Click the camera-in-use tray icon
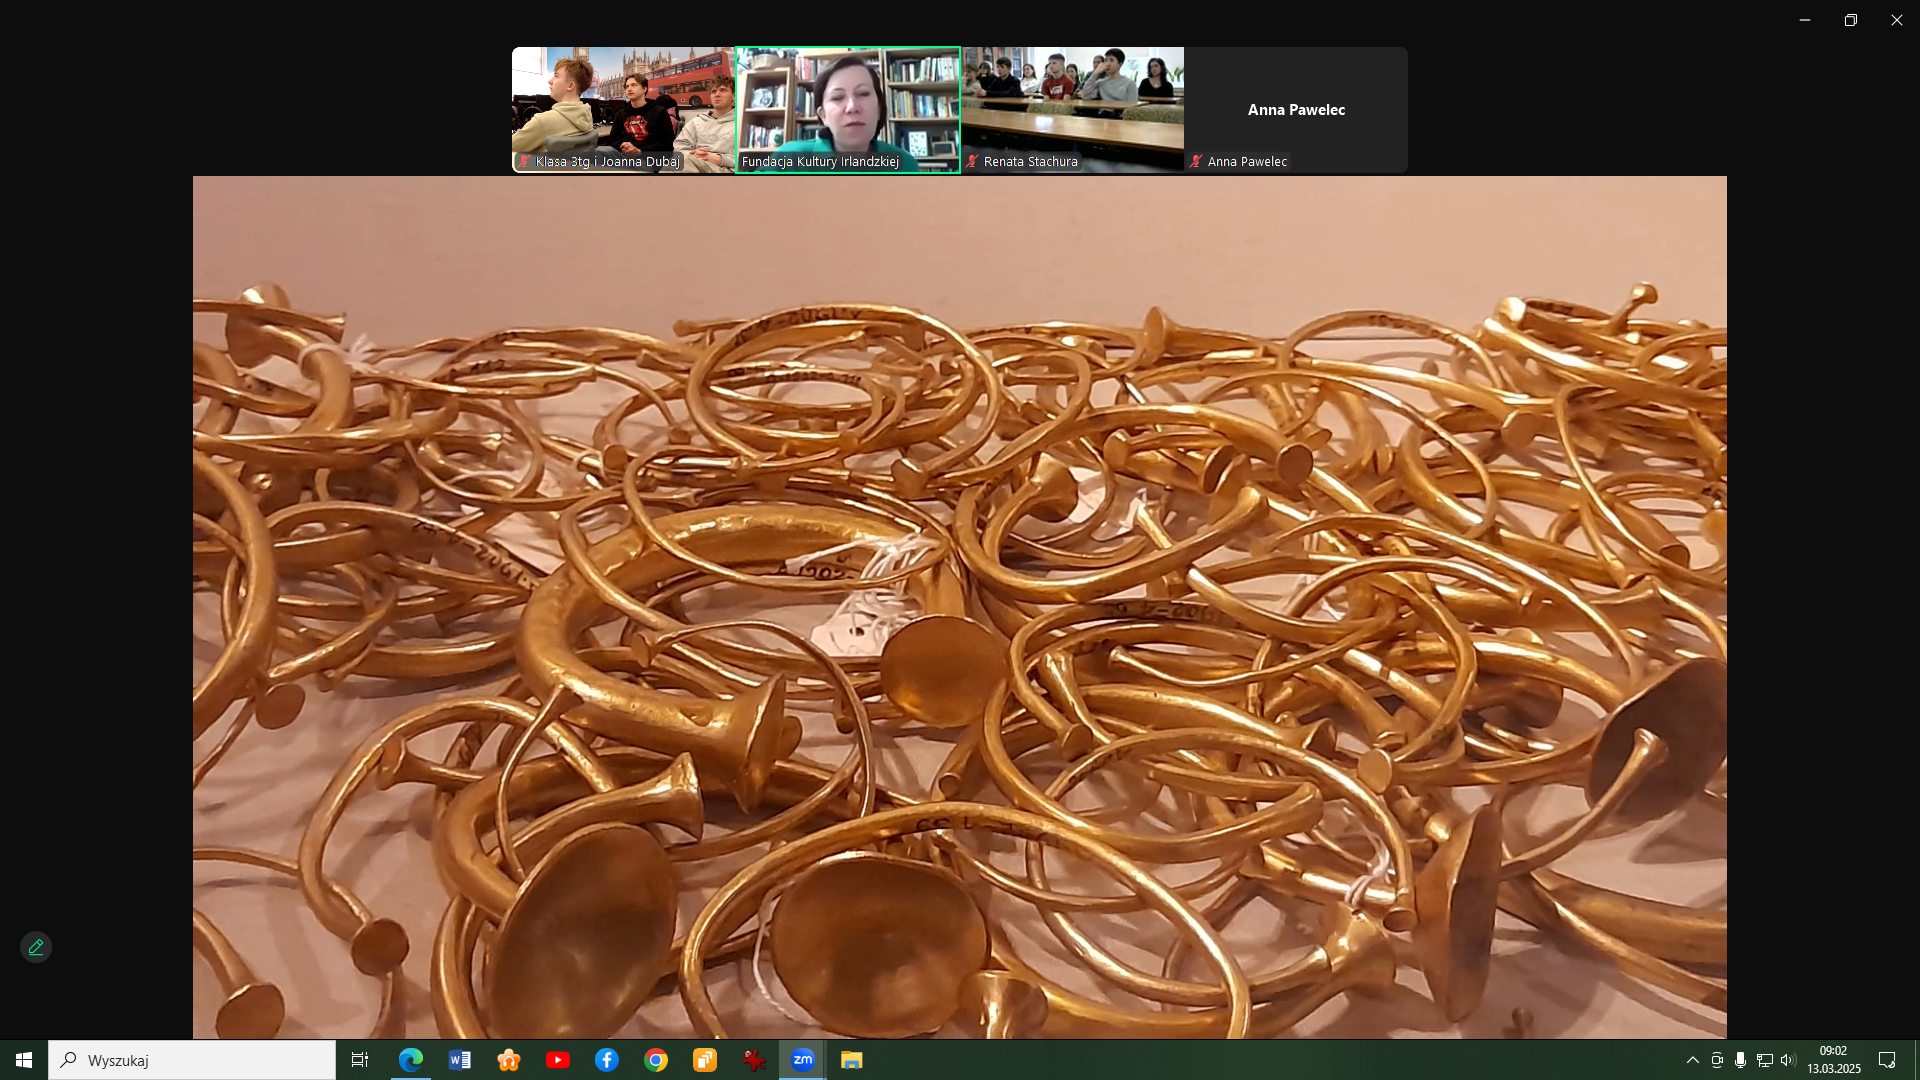 pos(1716,1060)
